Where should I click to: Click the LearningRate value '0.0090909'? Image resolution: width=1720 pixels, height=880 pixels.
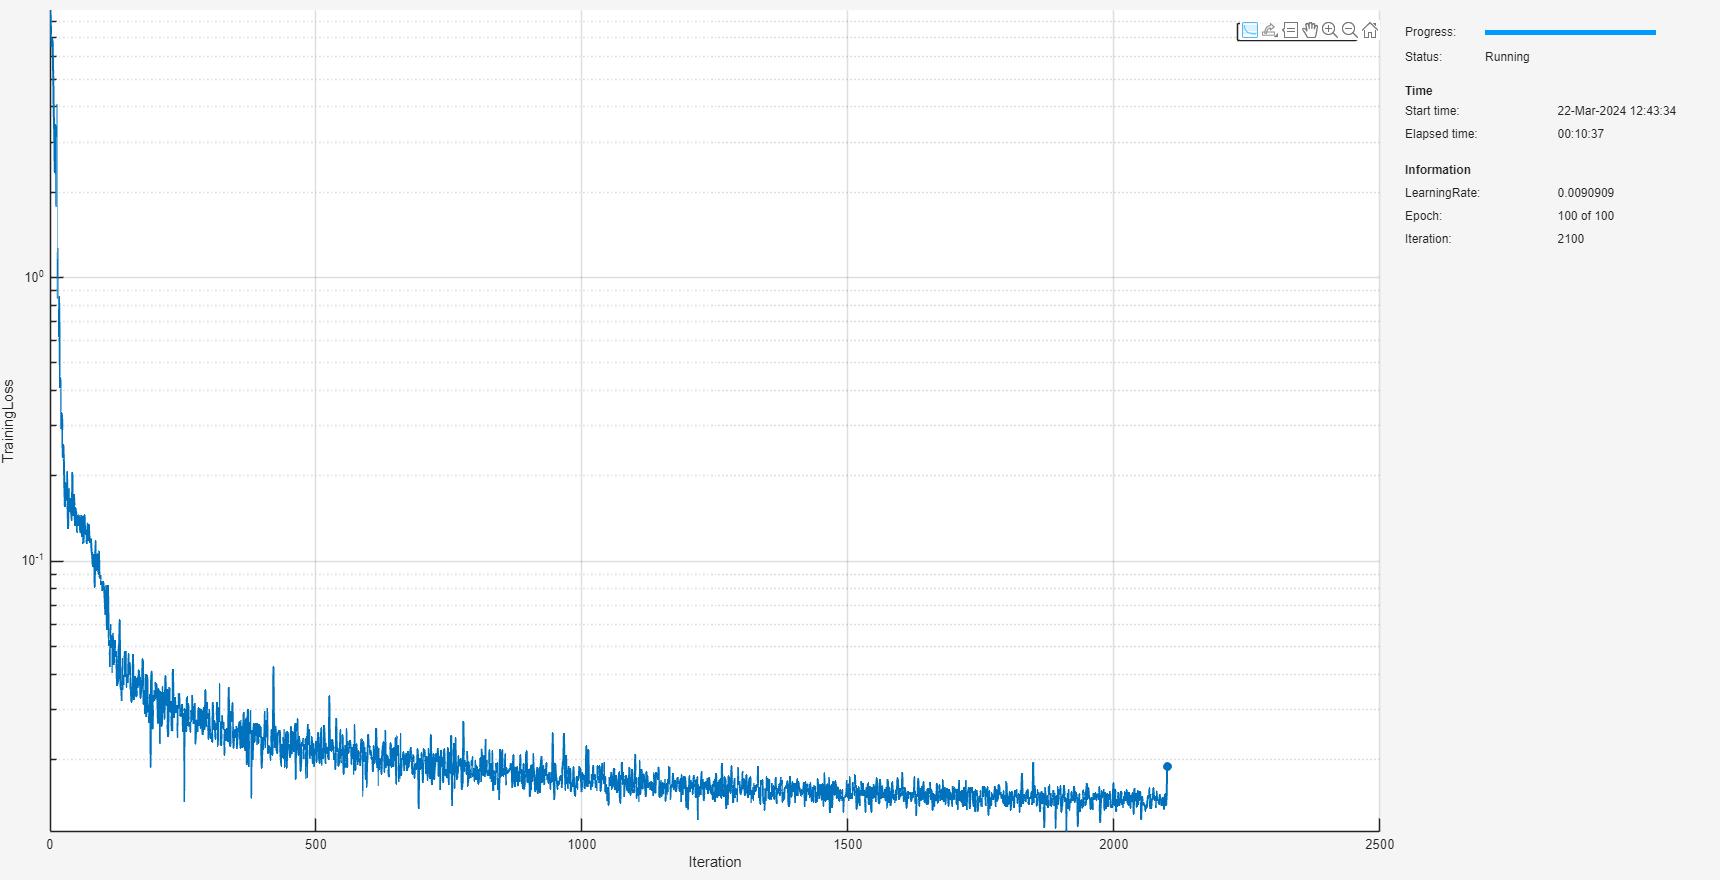pos(1585,193)
